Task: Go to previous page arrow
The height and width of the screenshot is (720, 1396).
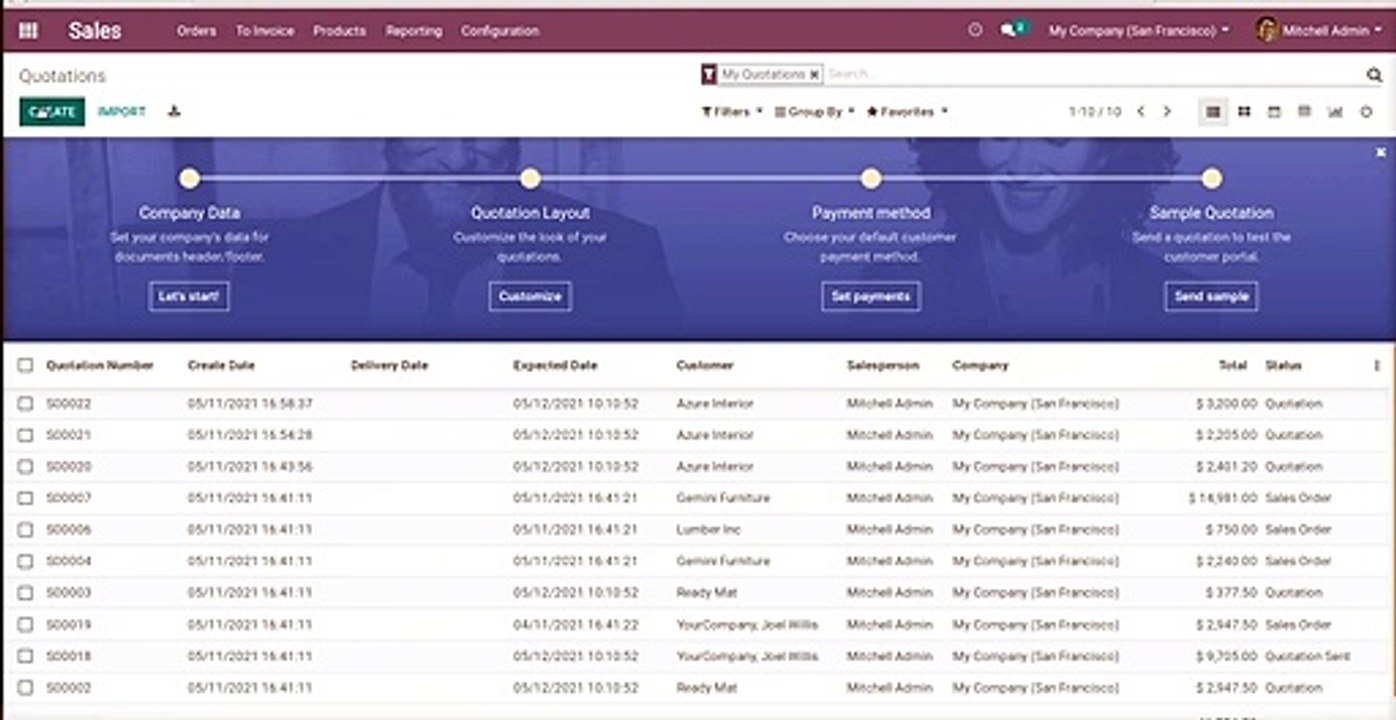Action: point(1141,112)
